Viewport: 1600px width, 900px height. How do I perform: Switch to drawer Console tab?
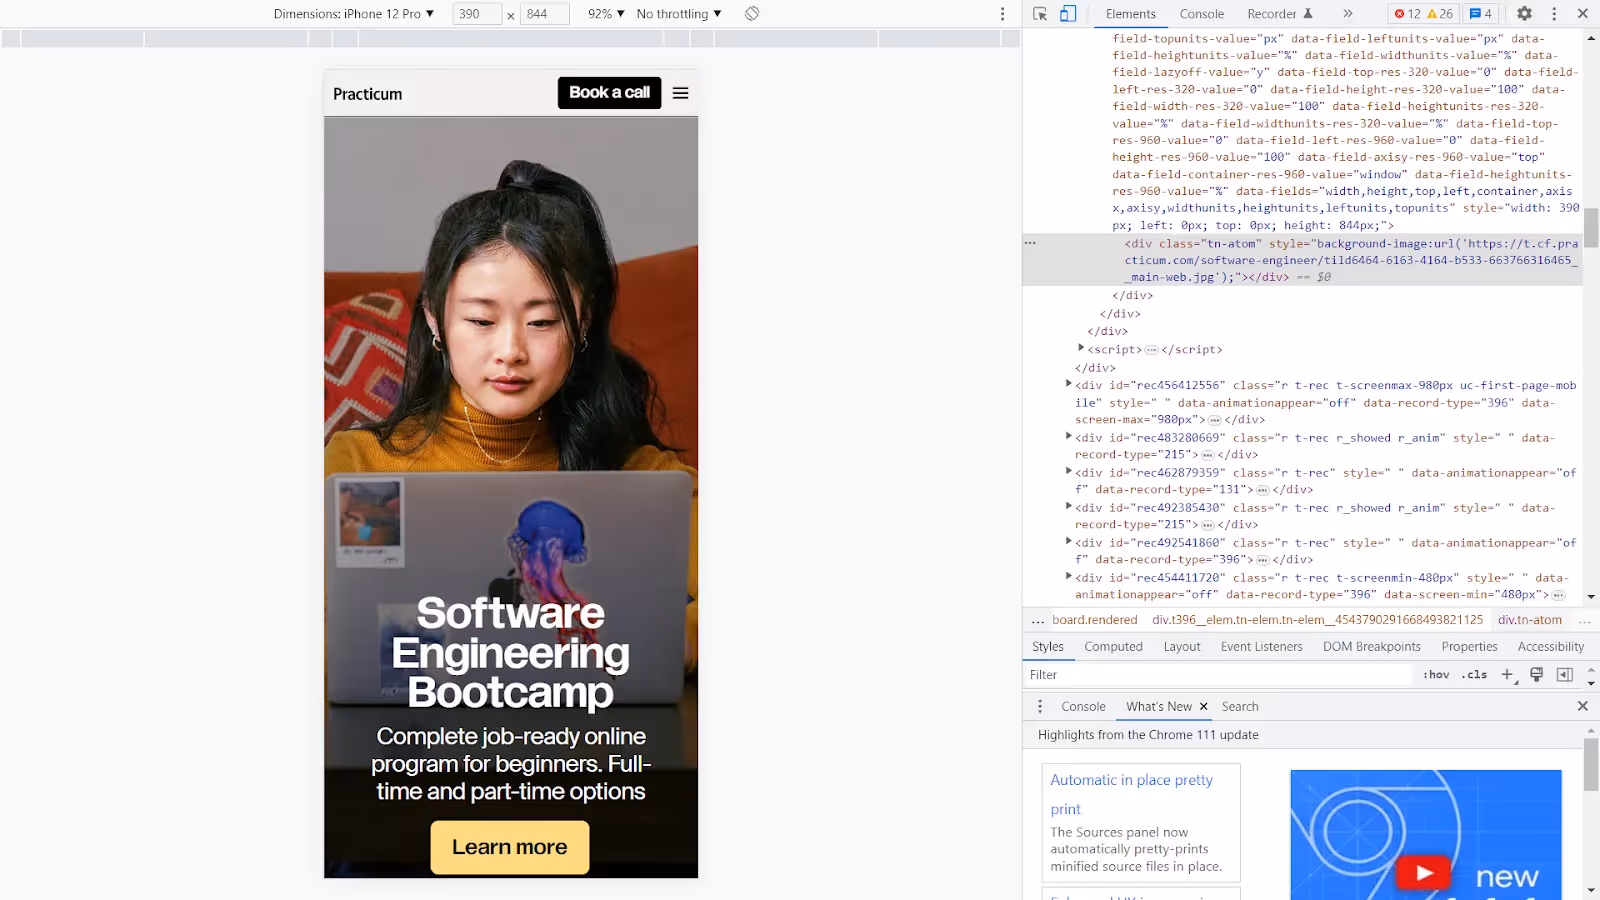pos(1083,706)
